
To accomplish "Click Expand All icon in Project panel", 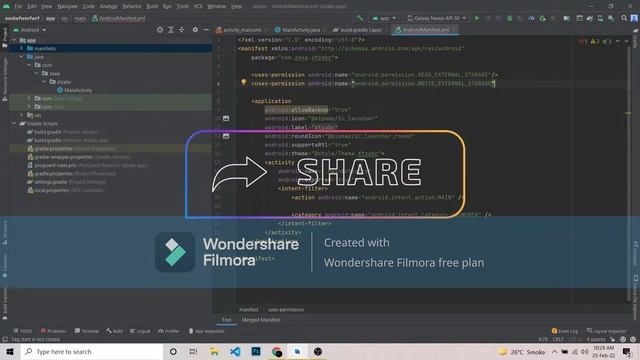I will pyautogui.click(x=171, y=30).
